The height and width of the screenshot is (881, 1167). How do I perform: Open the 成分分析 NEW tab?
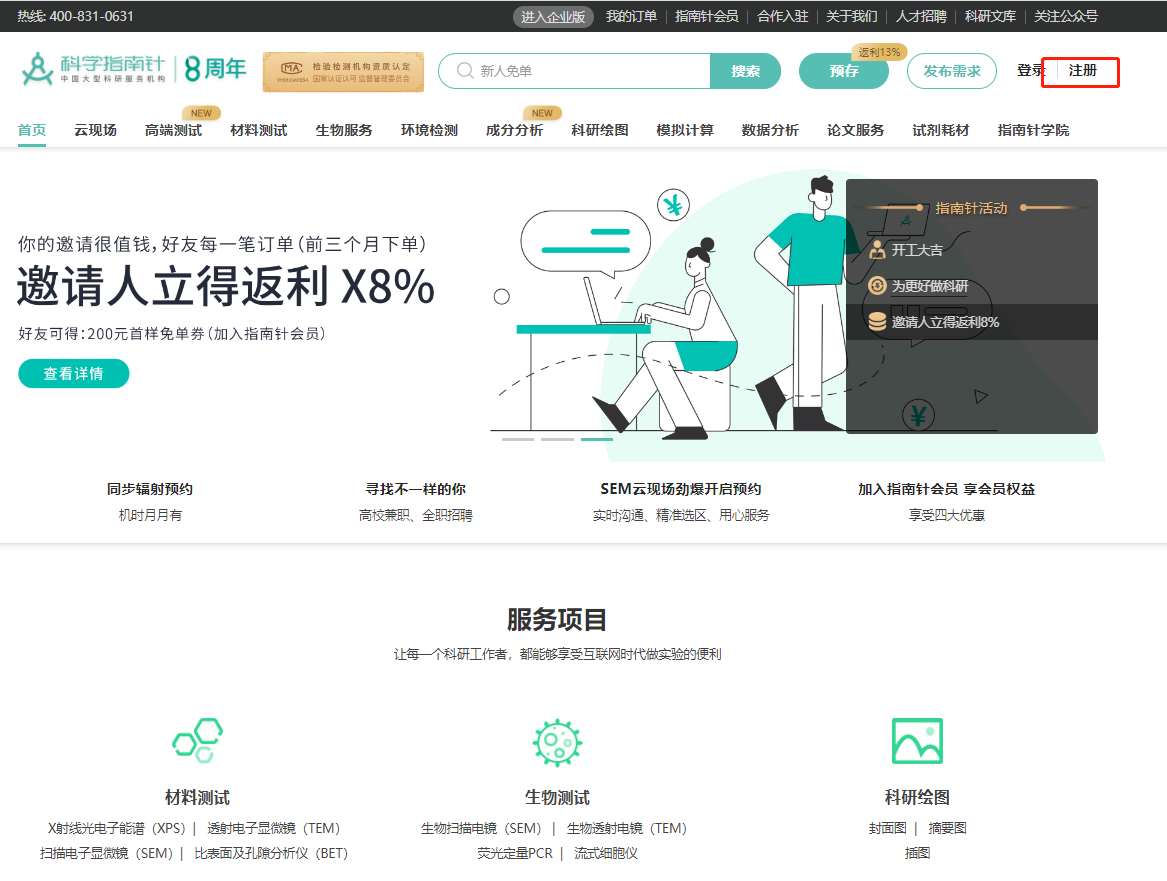coord(513,129)
